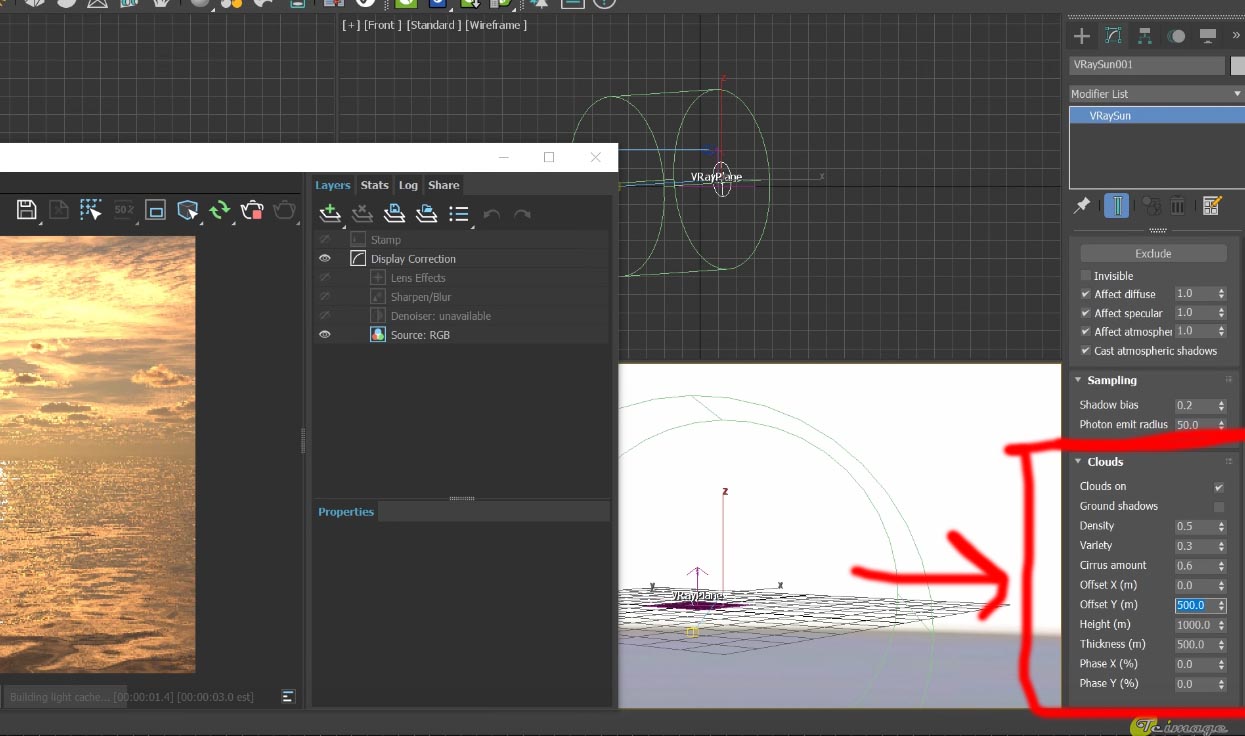Open the layers list options icon
The width and height of the screenshot is (1245, 736).
459,214
